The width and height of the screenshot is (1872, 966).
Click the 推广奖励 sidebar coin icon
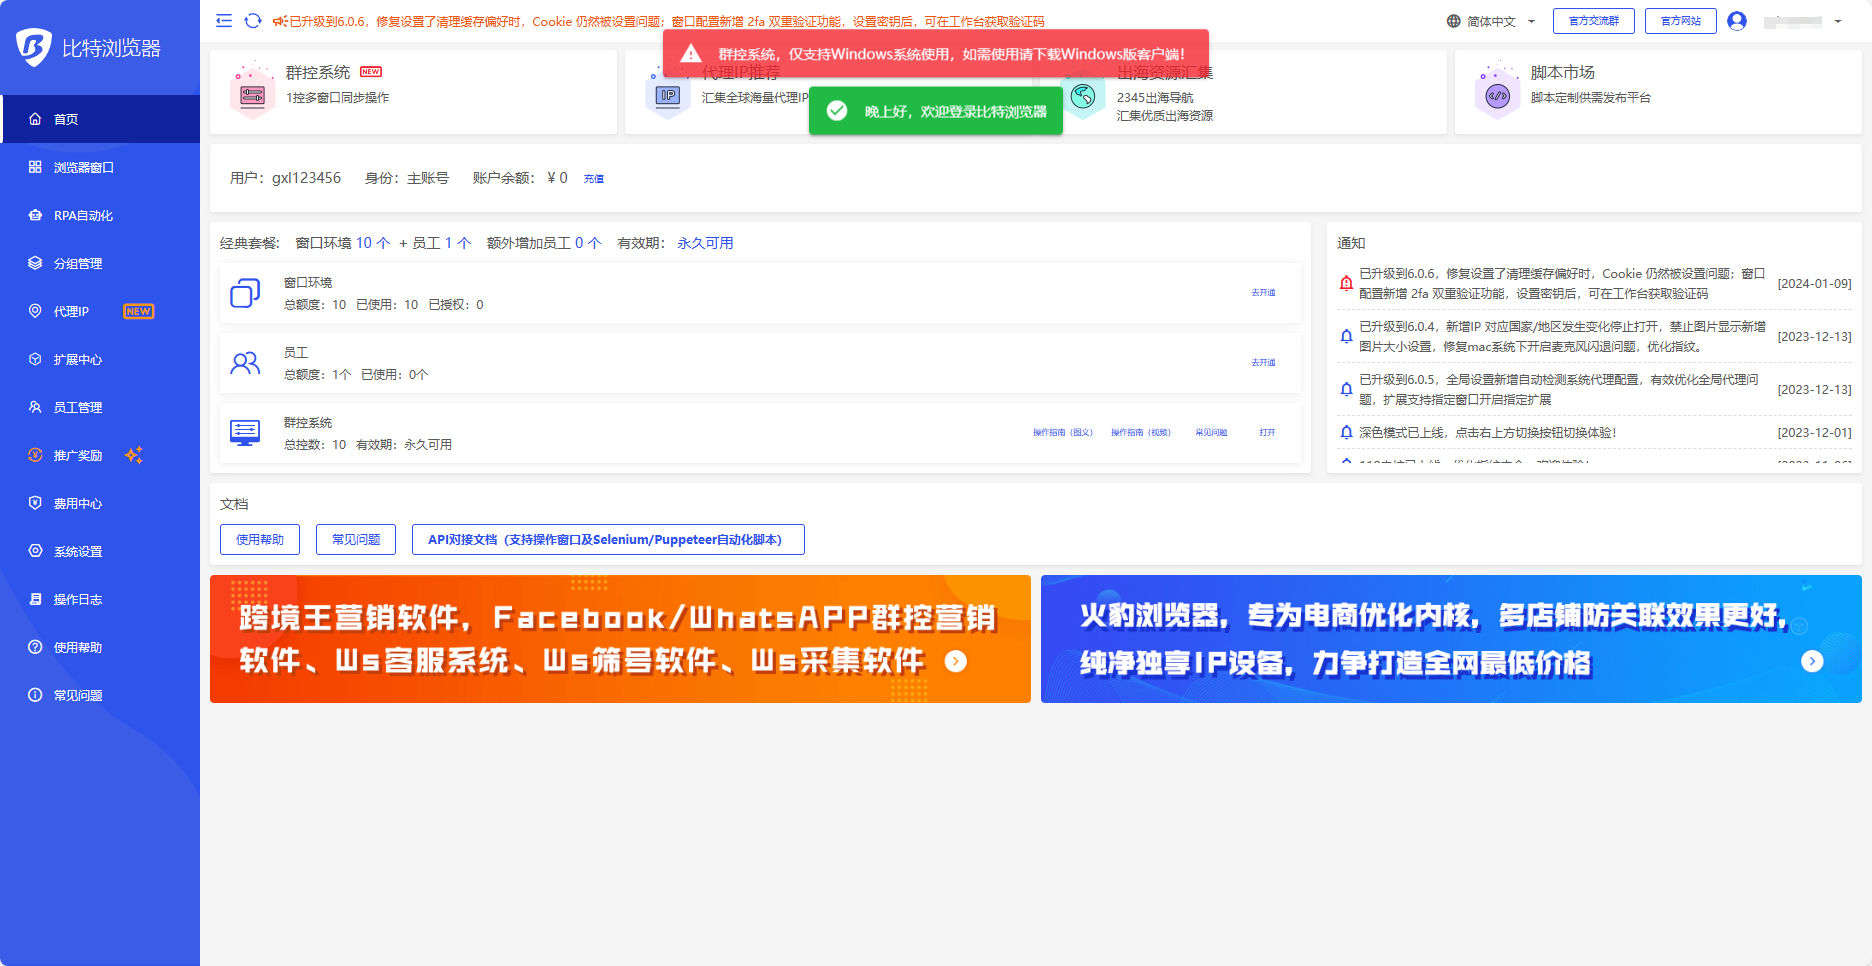35,455
